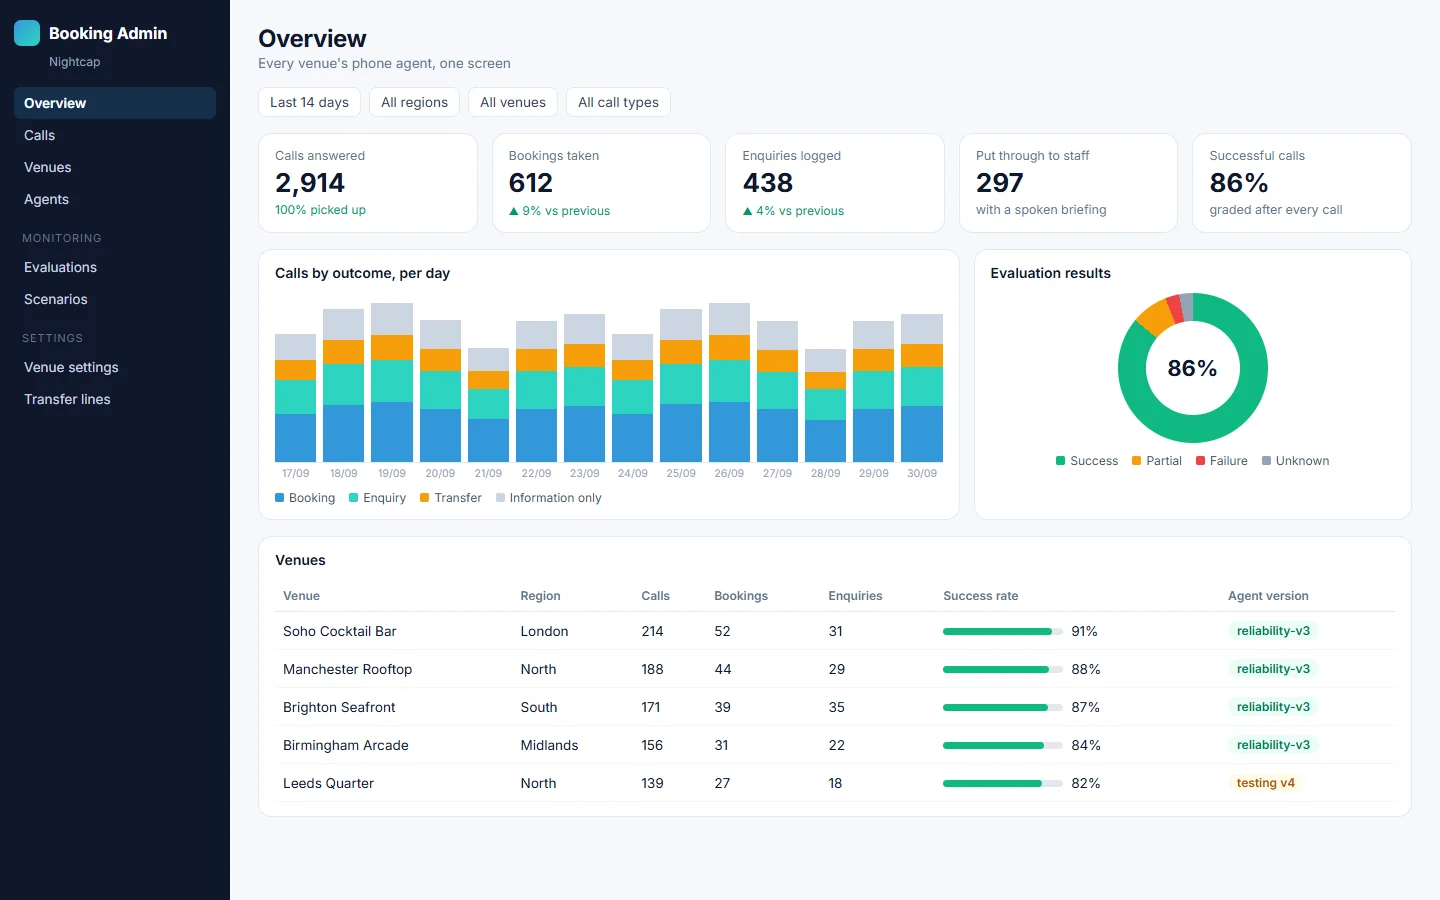This screenshot has width=1440, height=900.
Task: Click the Booking Admin logo icon
Action: pos(27,33)
